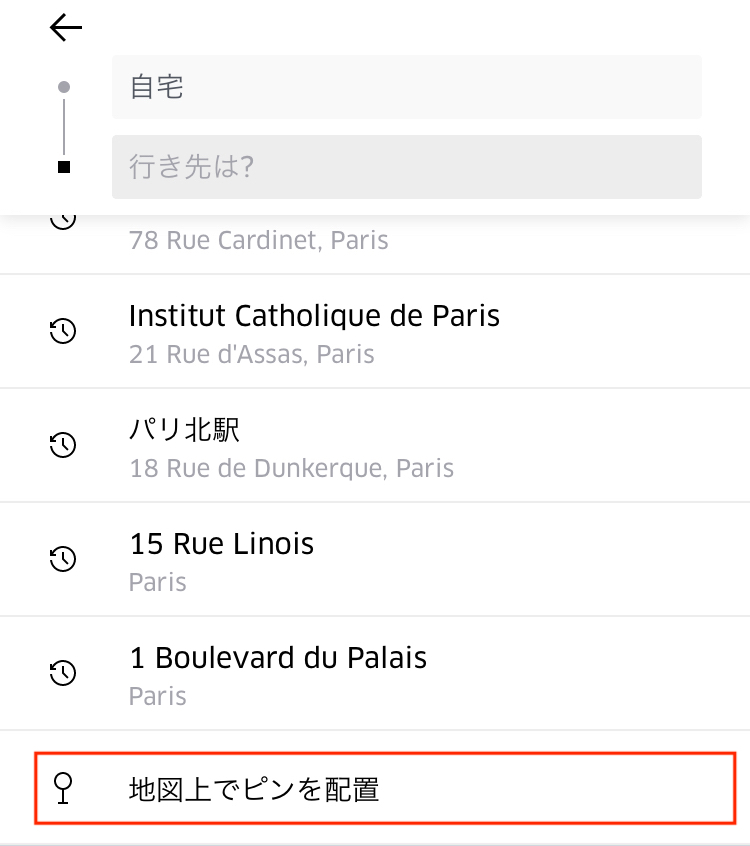Tap history icon beside パリ北駅
This screenshot has height=846, width=750.
tap(63, 445)
